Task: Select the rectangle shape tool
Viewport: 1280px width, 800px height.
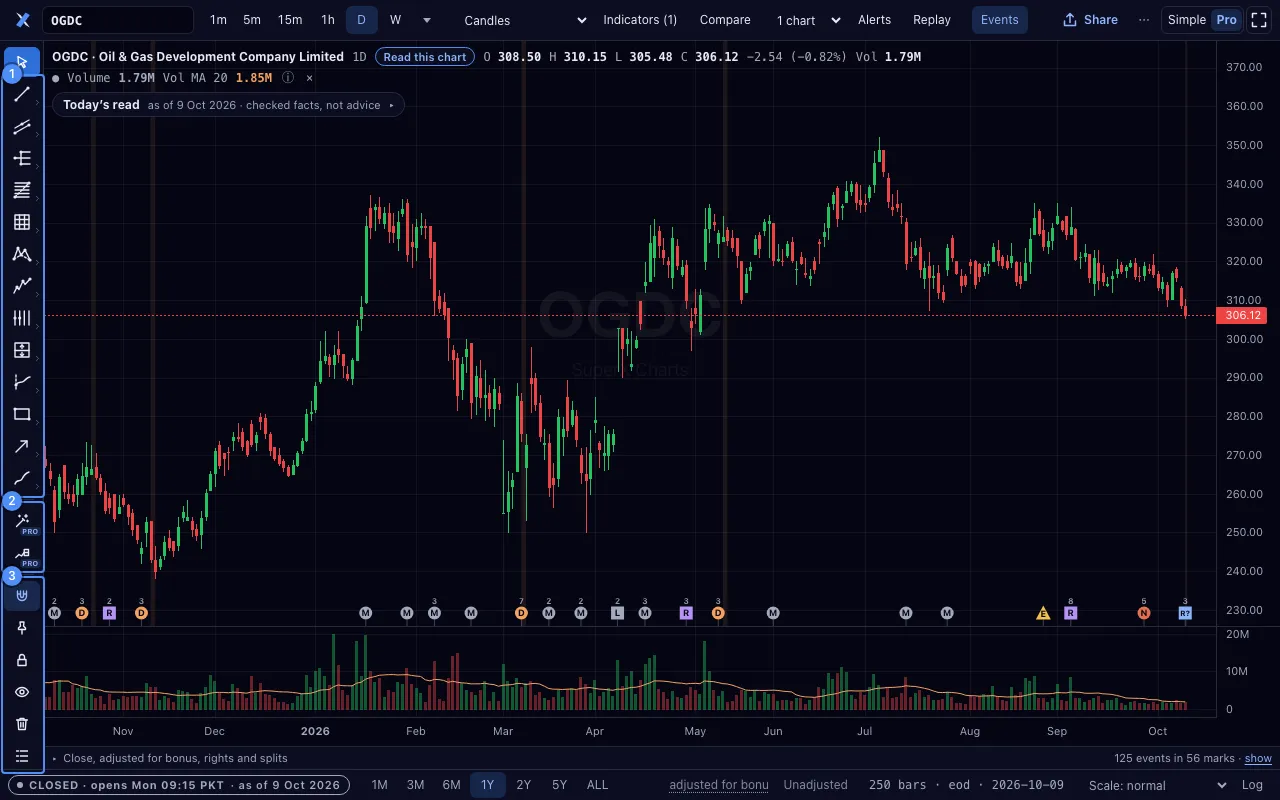Action: click(x=22, y=414)
